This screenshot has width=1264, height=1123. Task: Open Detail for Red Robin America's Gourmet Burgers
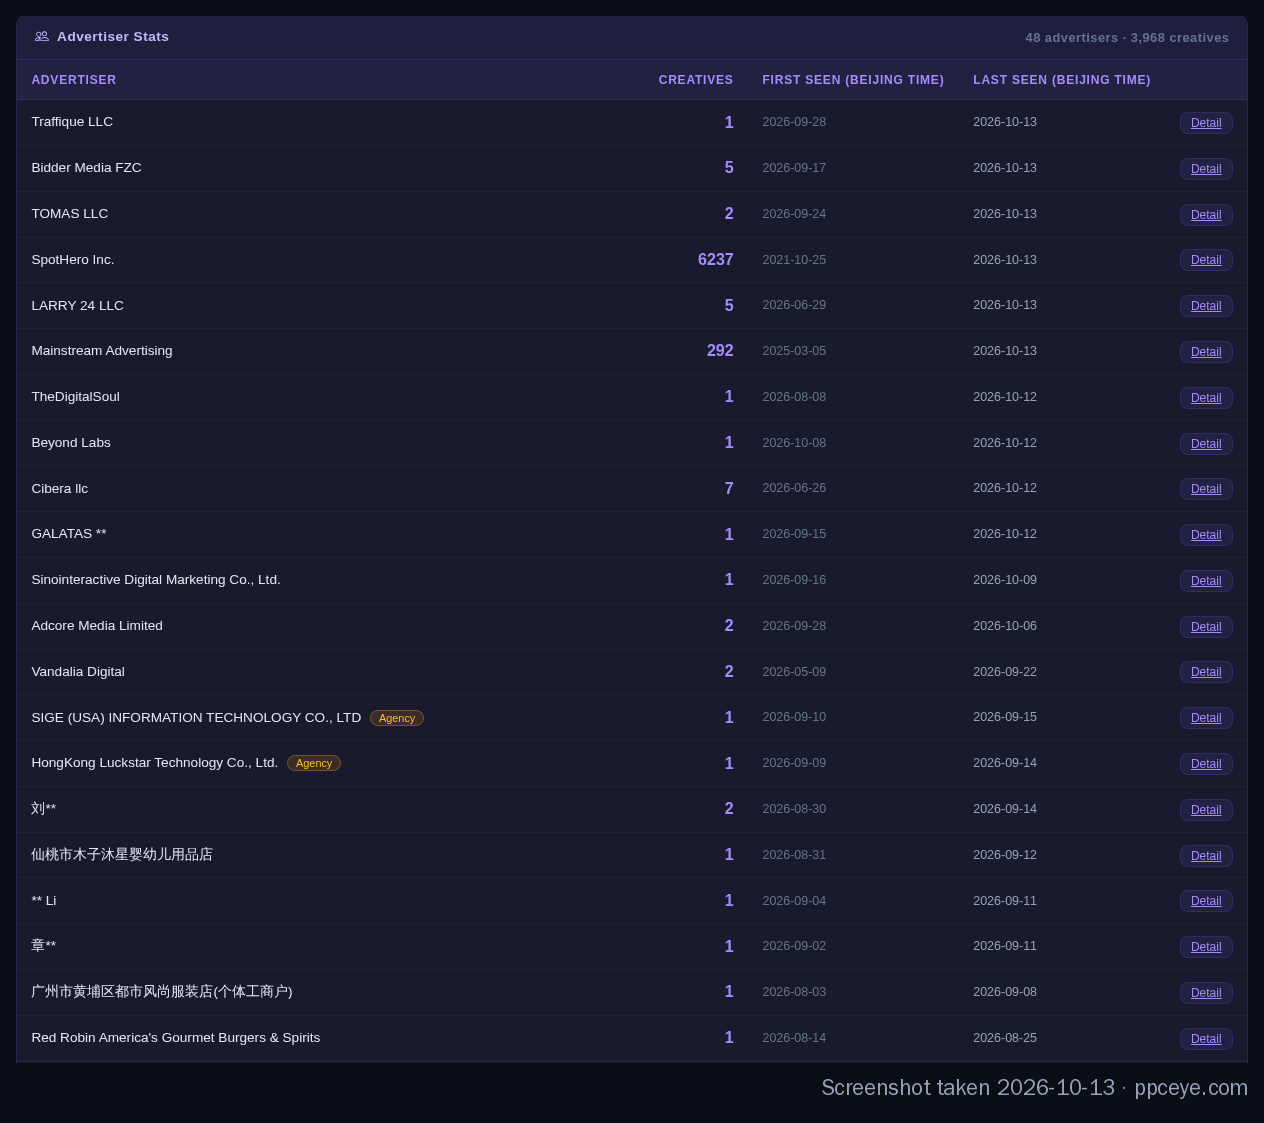(1206, 1039)
